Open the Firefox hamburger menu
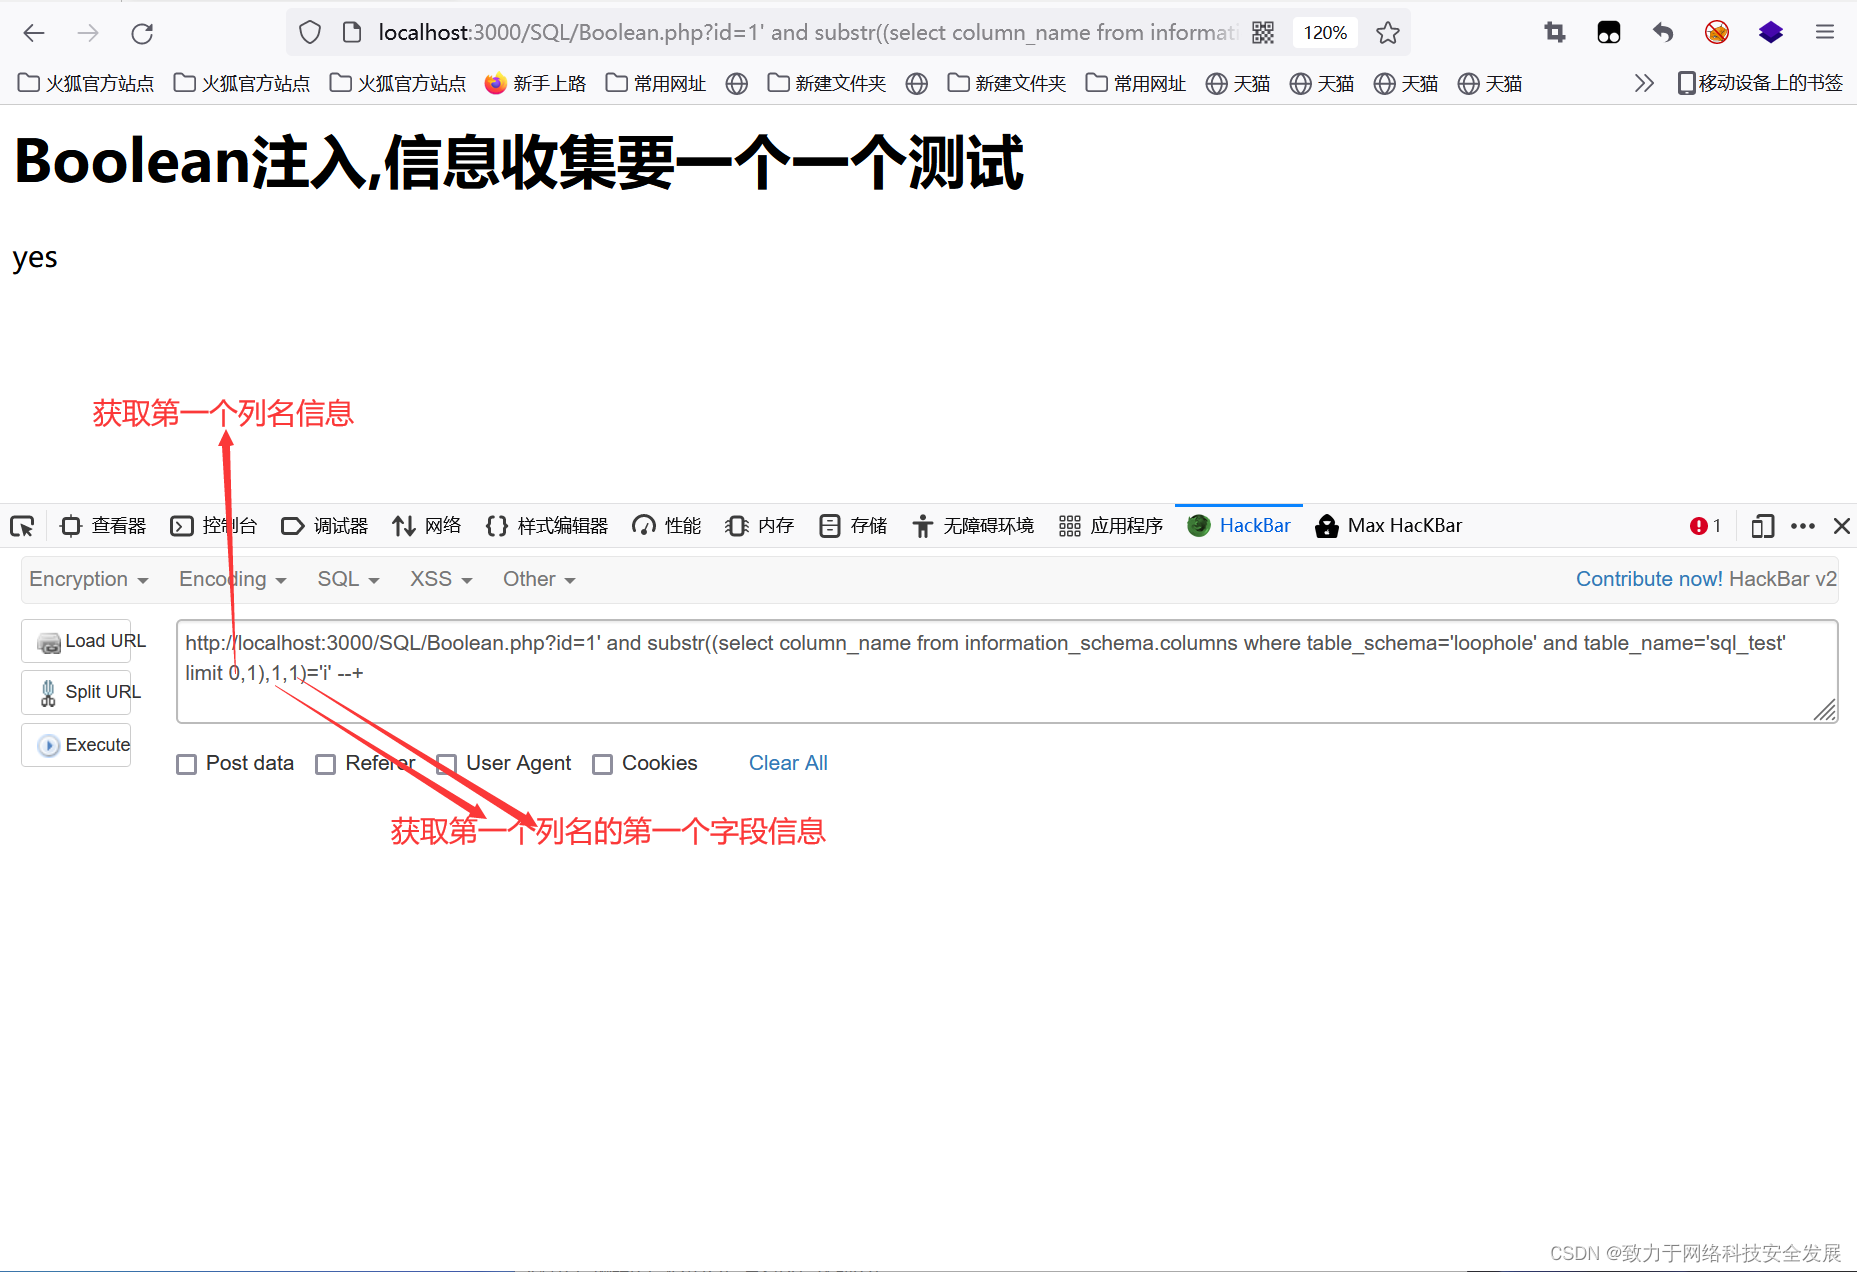 pos(1824,31)
